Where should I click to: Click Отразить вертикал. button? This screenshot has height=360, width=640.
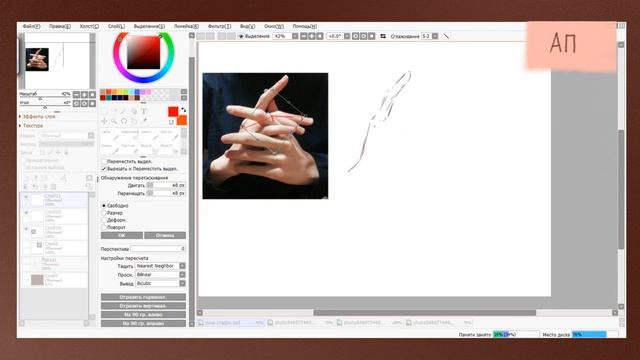(x=143, y=306)
